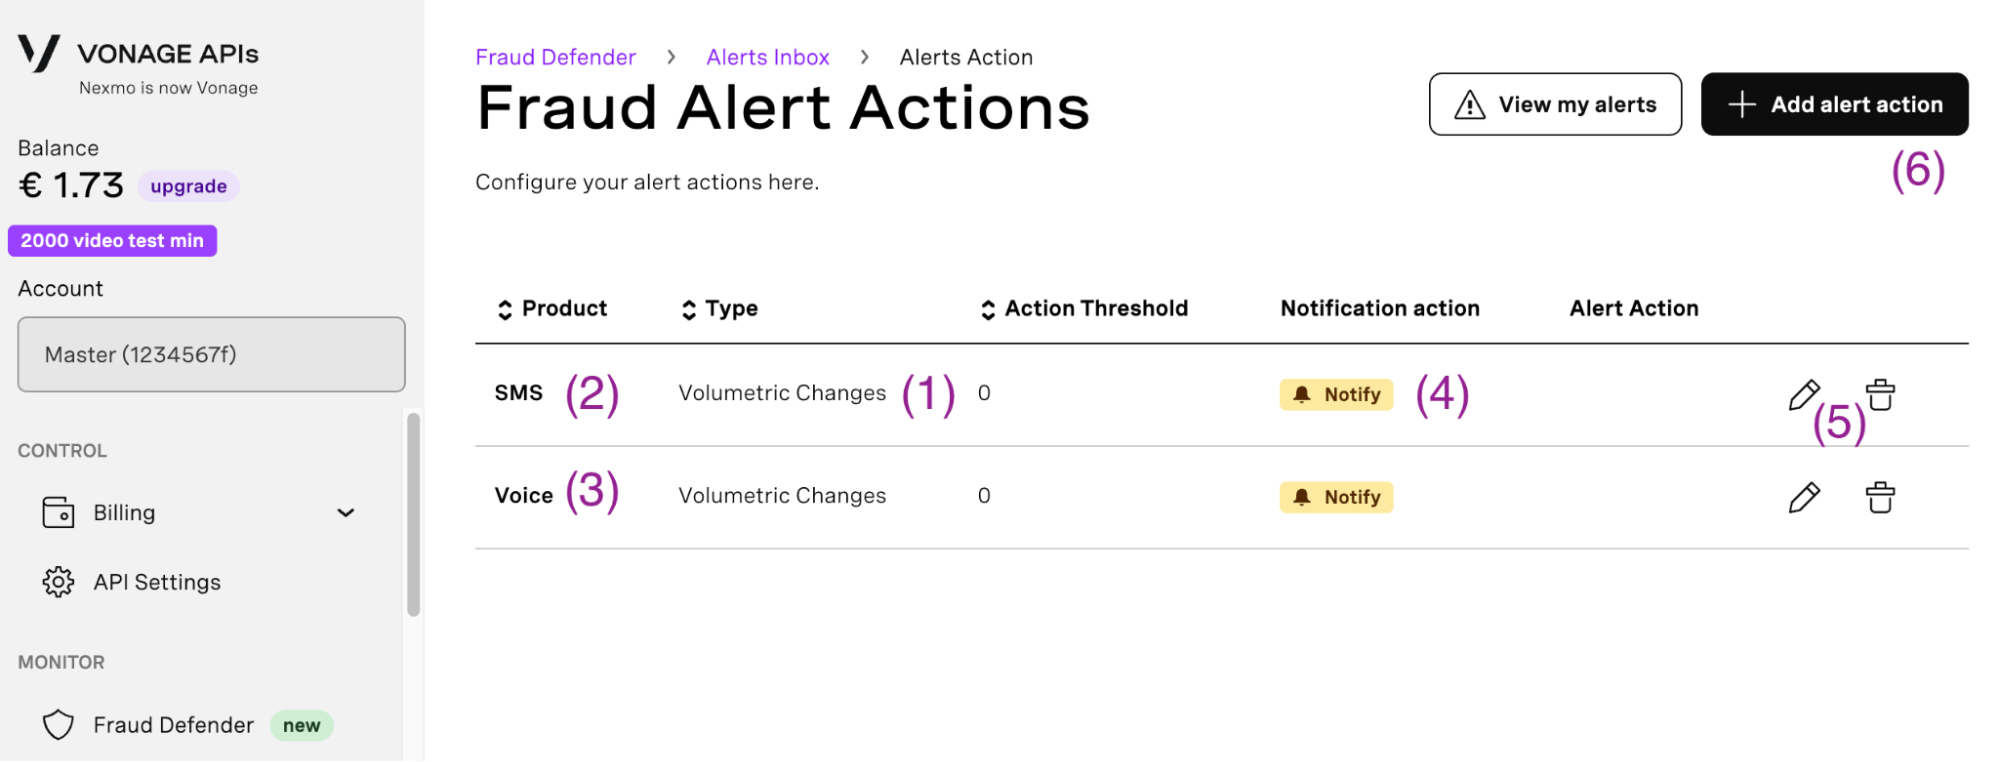The height and width of the screenshot is (762, 1999).
Task: Select the Master account field
Action: 210,354
